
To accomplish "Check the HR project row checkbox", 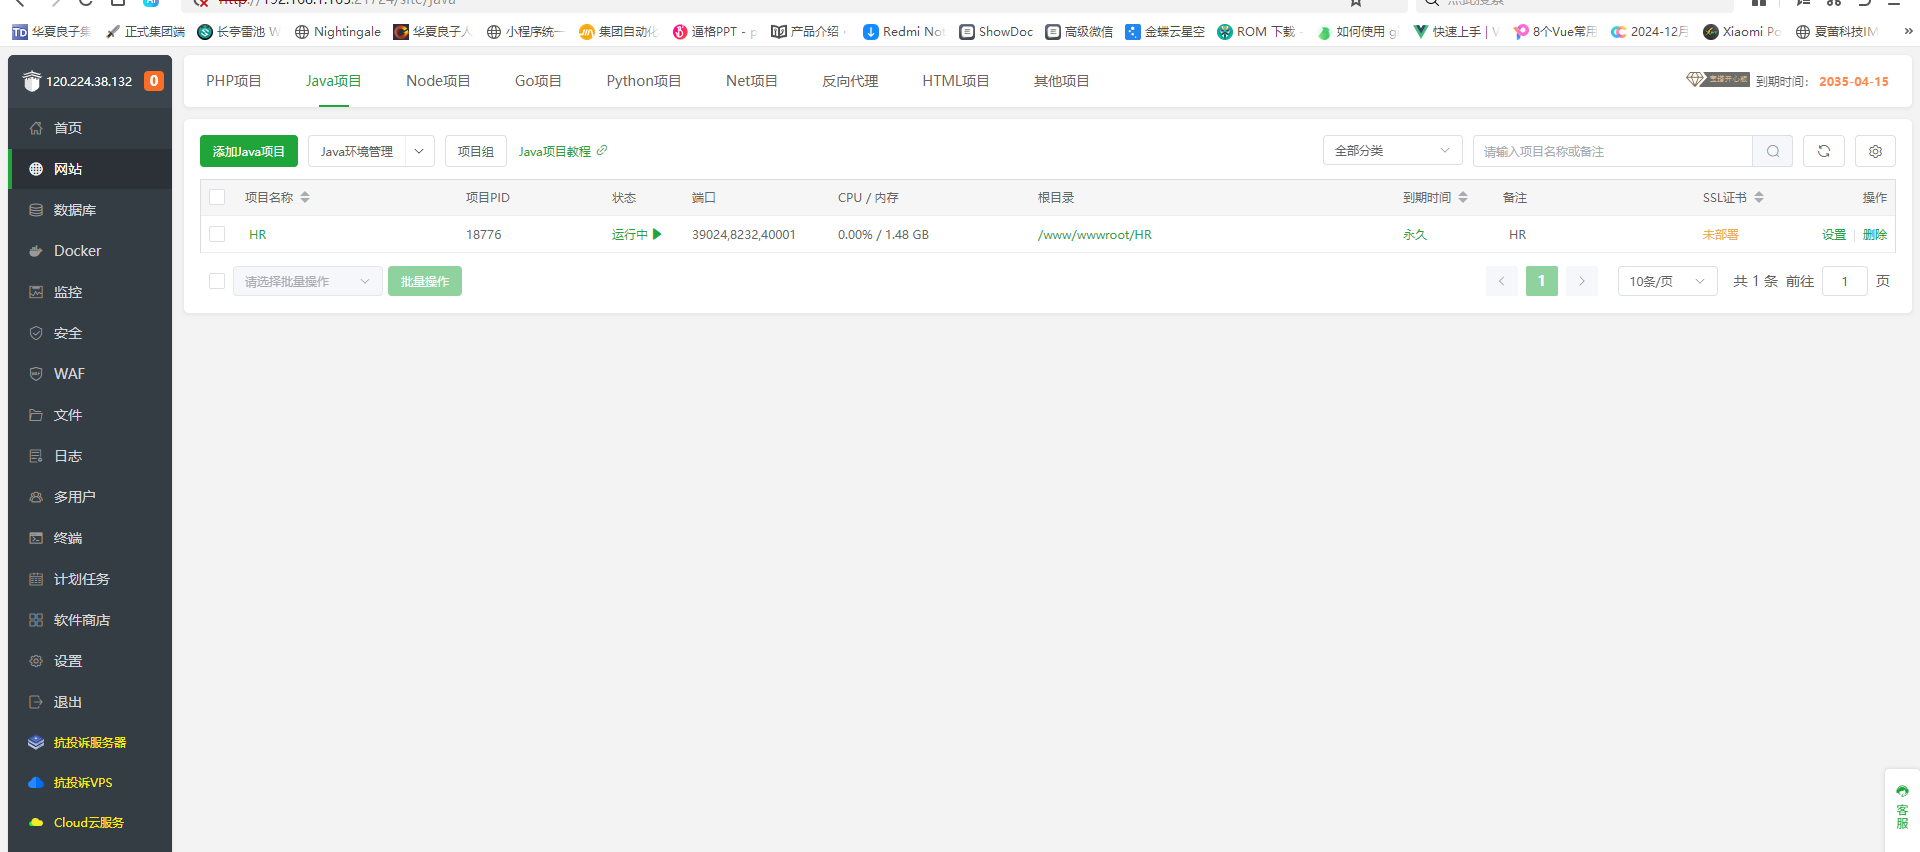I will pos(217,234).
